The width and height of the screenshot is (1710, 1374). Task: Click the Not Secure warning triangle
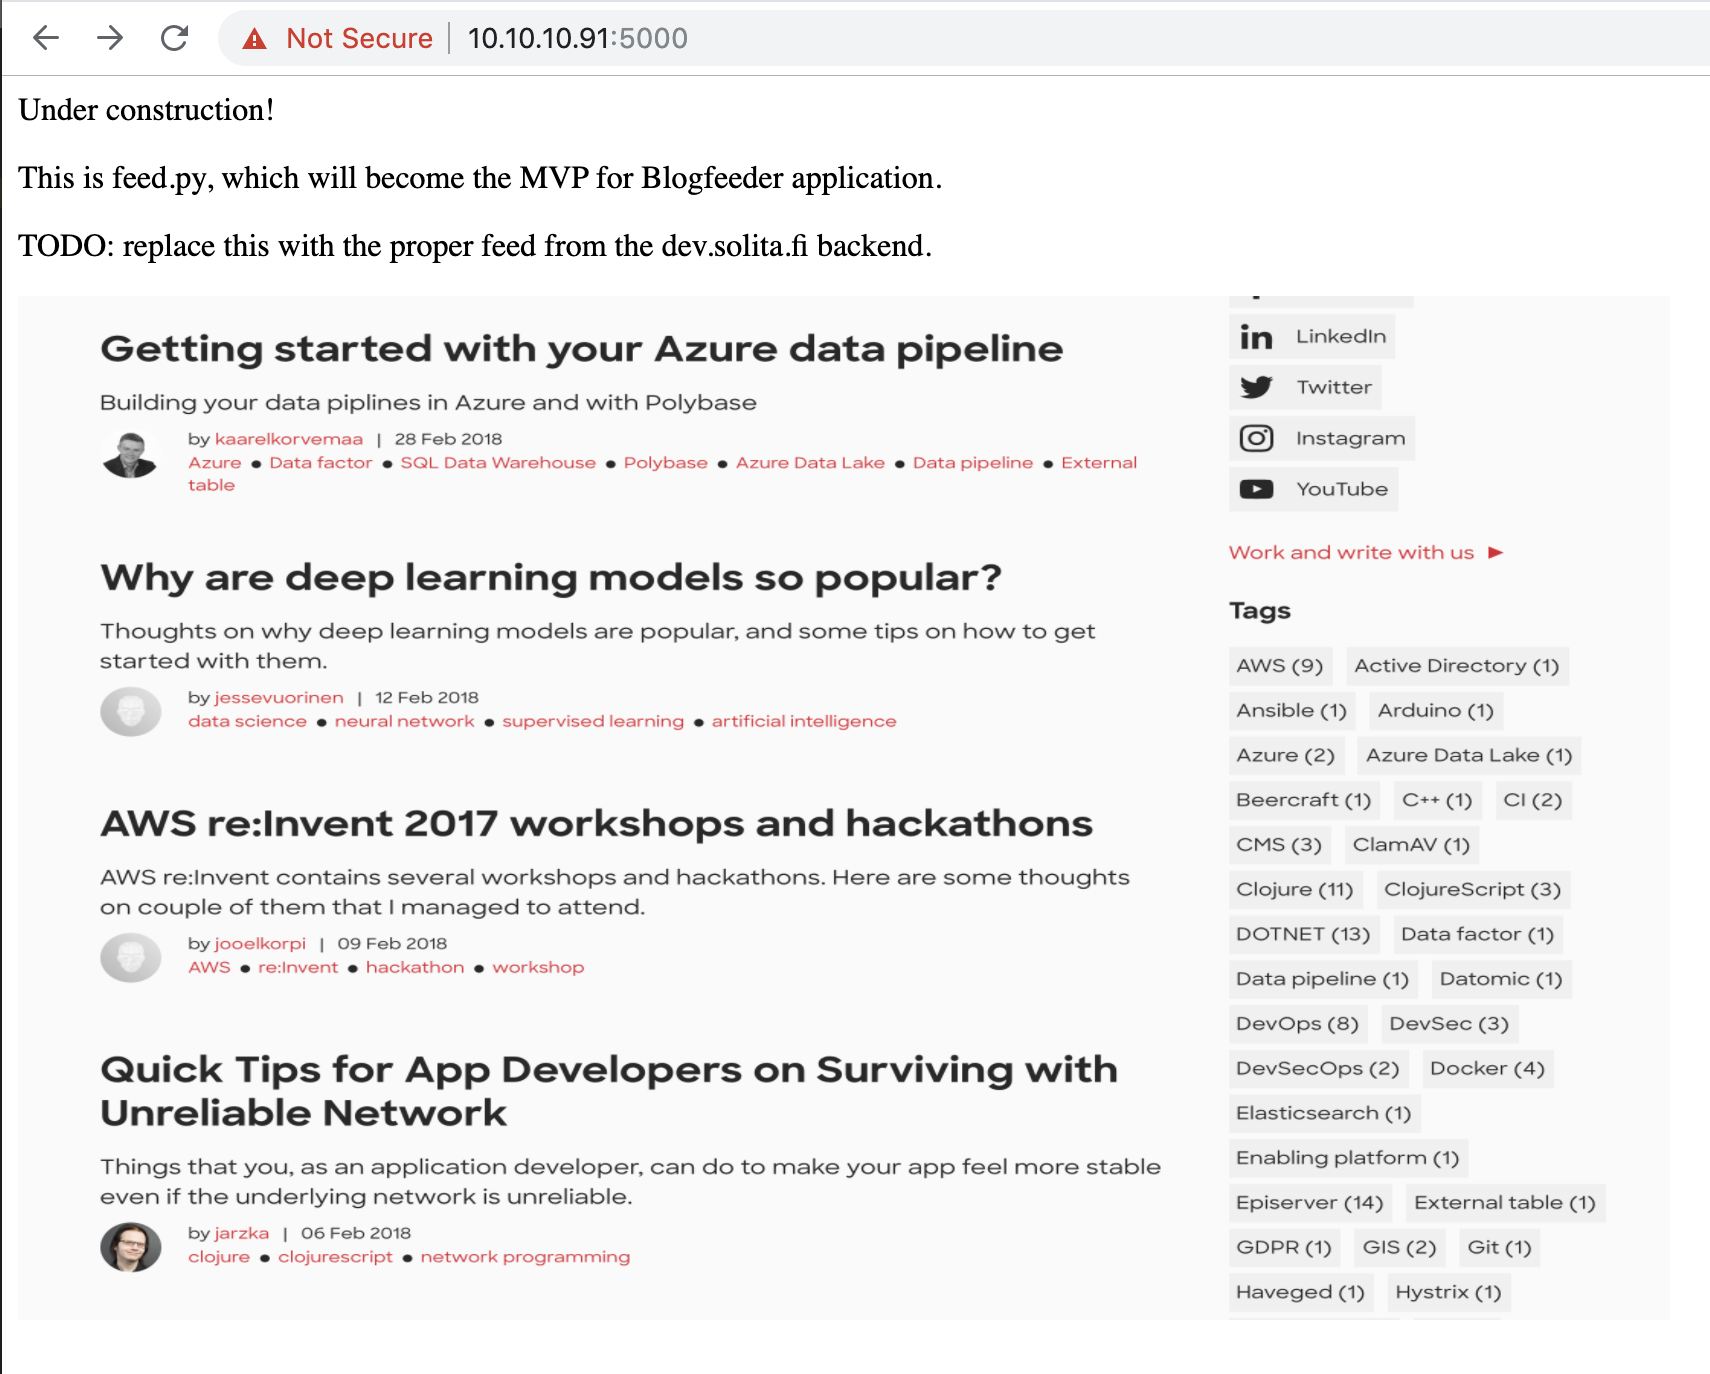[255, 39]
